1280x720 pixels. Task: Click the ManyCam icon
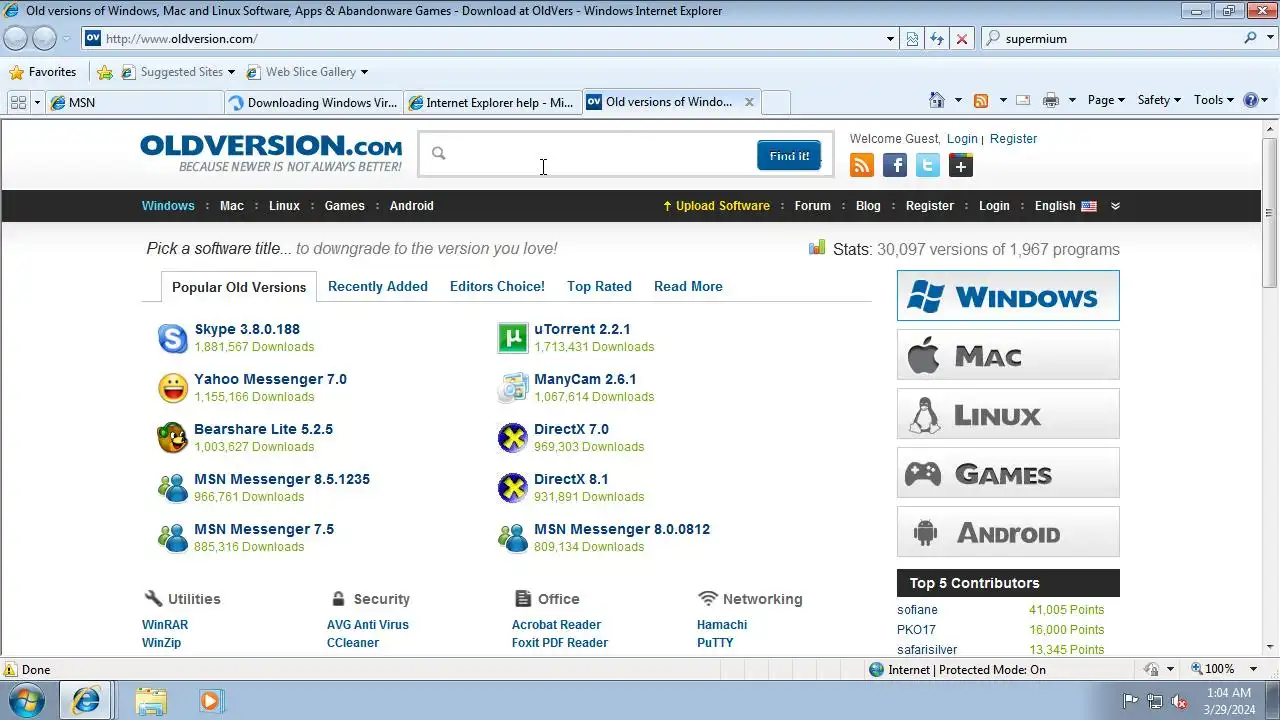point(513,388)
